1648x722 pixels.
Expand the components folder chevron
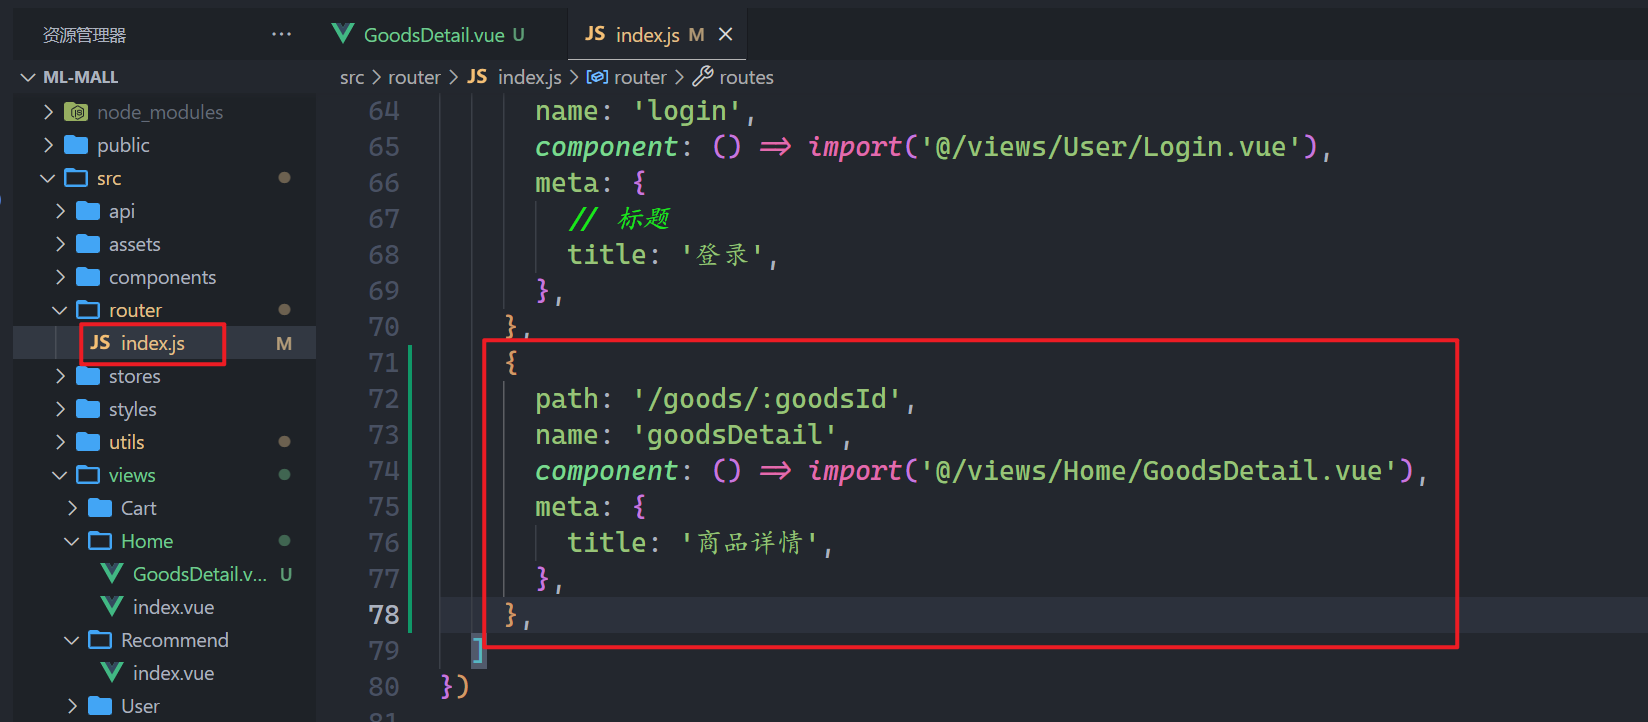click(60, 277)
